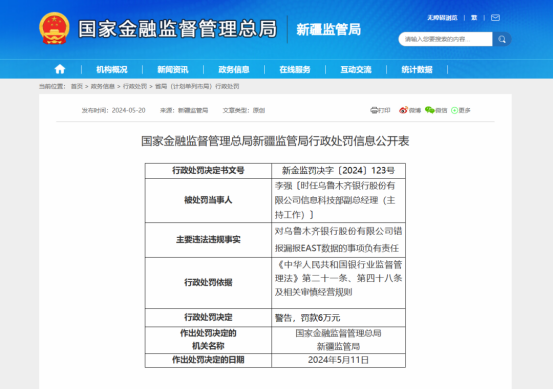Open the 互动交流 menu item
The width and height of the screenshot is (553, 390).
coord(356,69)
